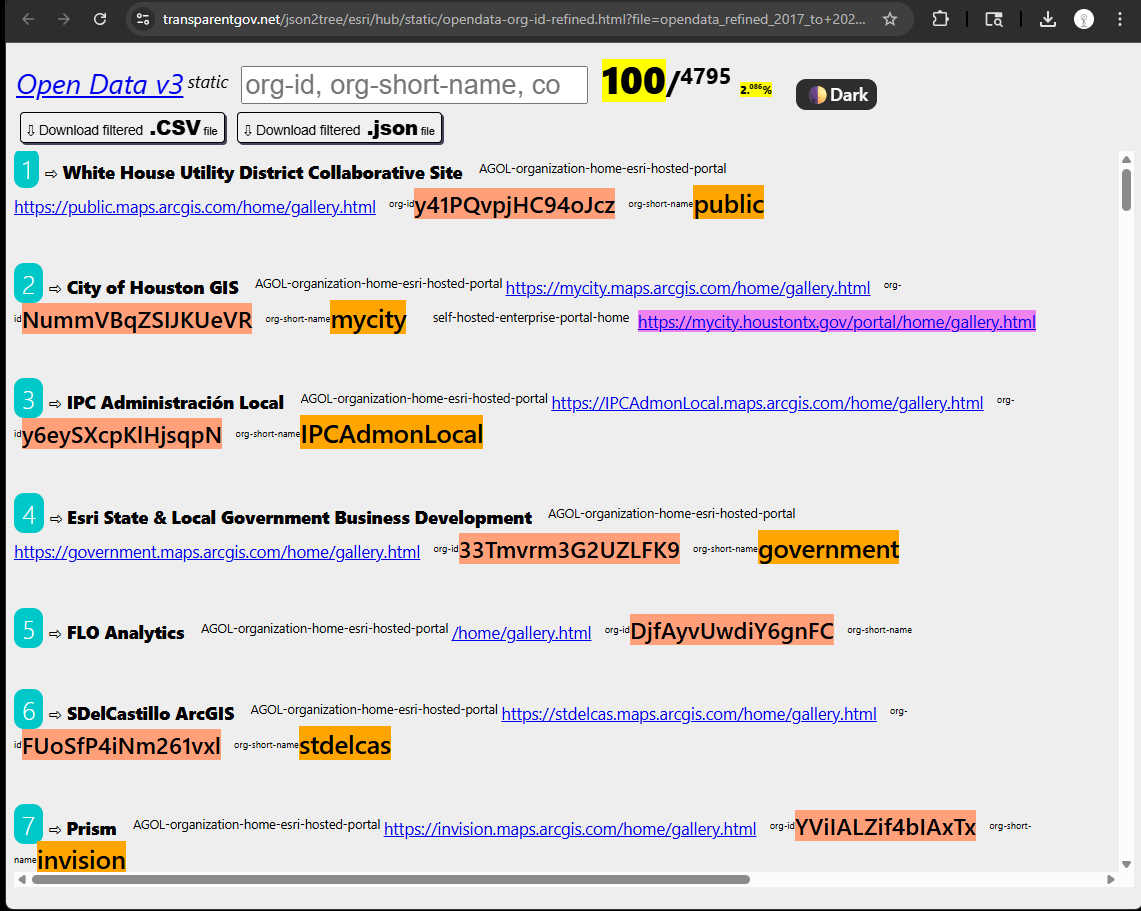Open invision.maps.arcgis.com gallery link
The image size is (1141, 911).
570,829
